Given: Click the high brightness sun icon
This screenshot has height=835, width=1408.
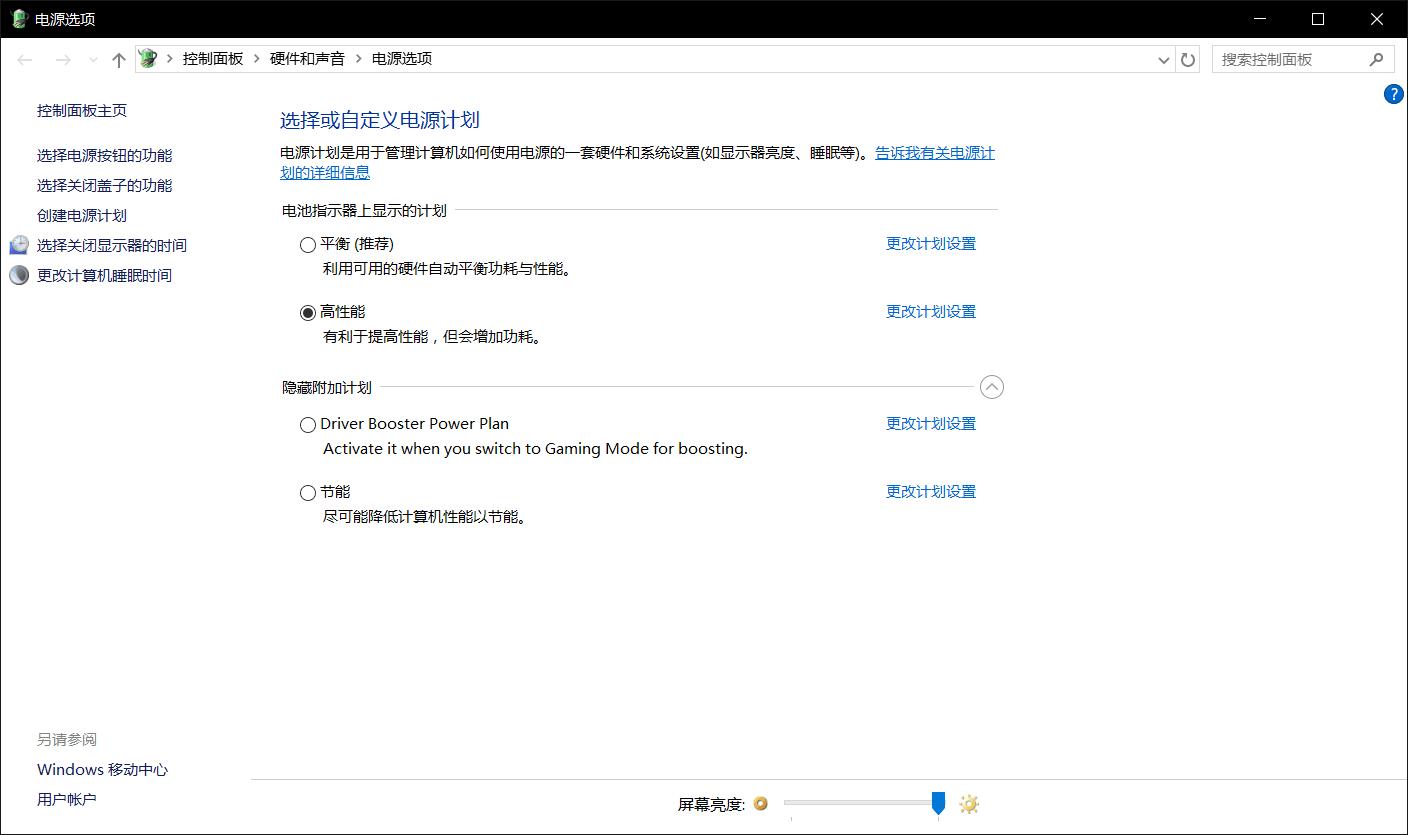Looking at the screenshot, I should click(x=968, y=804).
